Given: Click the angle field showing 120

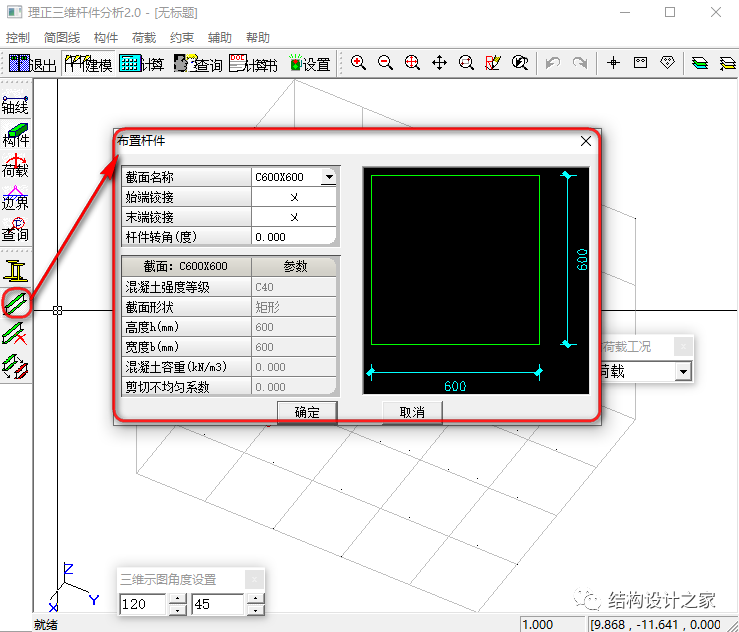Looking at the screenshot, I should 143,604.
